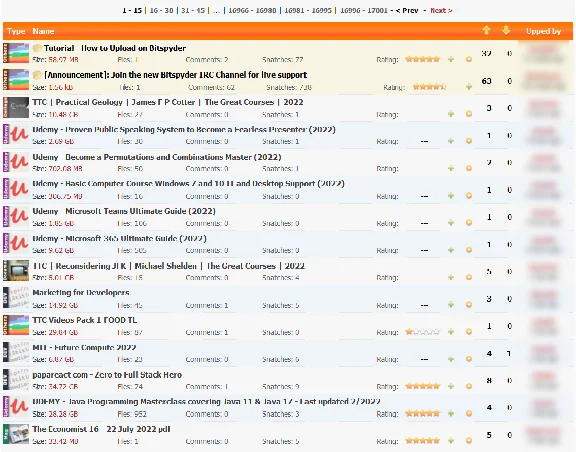Click magazine category icon of The Economist
The height and width of the screenshot is (452, 576).
click(x=16, y=434)
